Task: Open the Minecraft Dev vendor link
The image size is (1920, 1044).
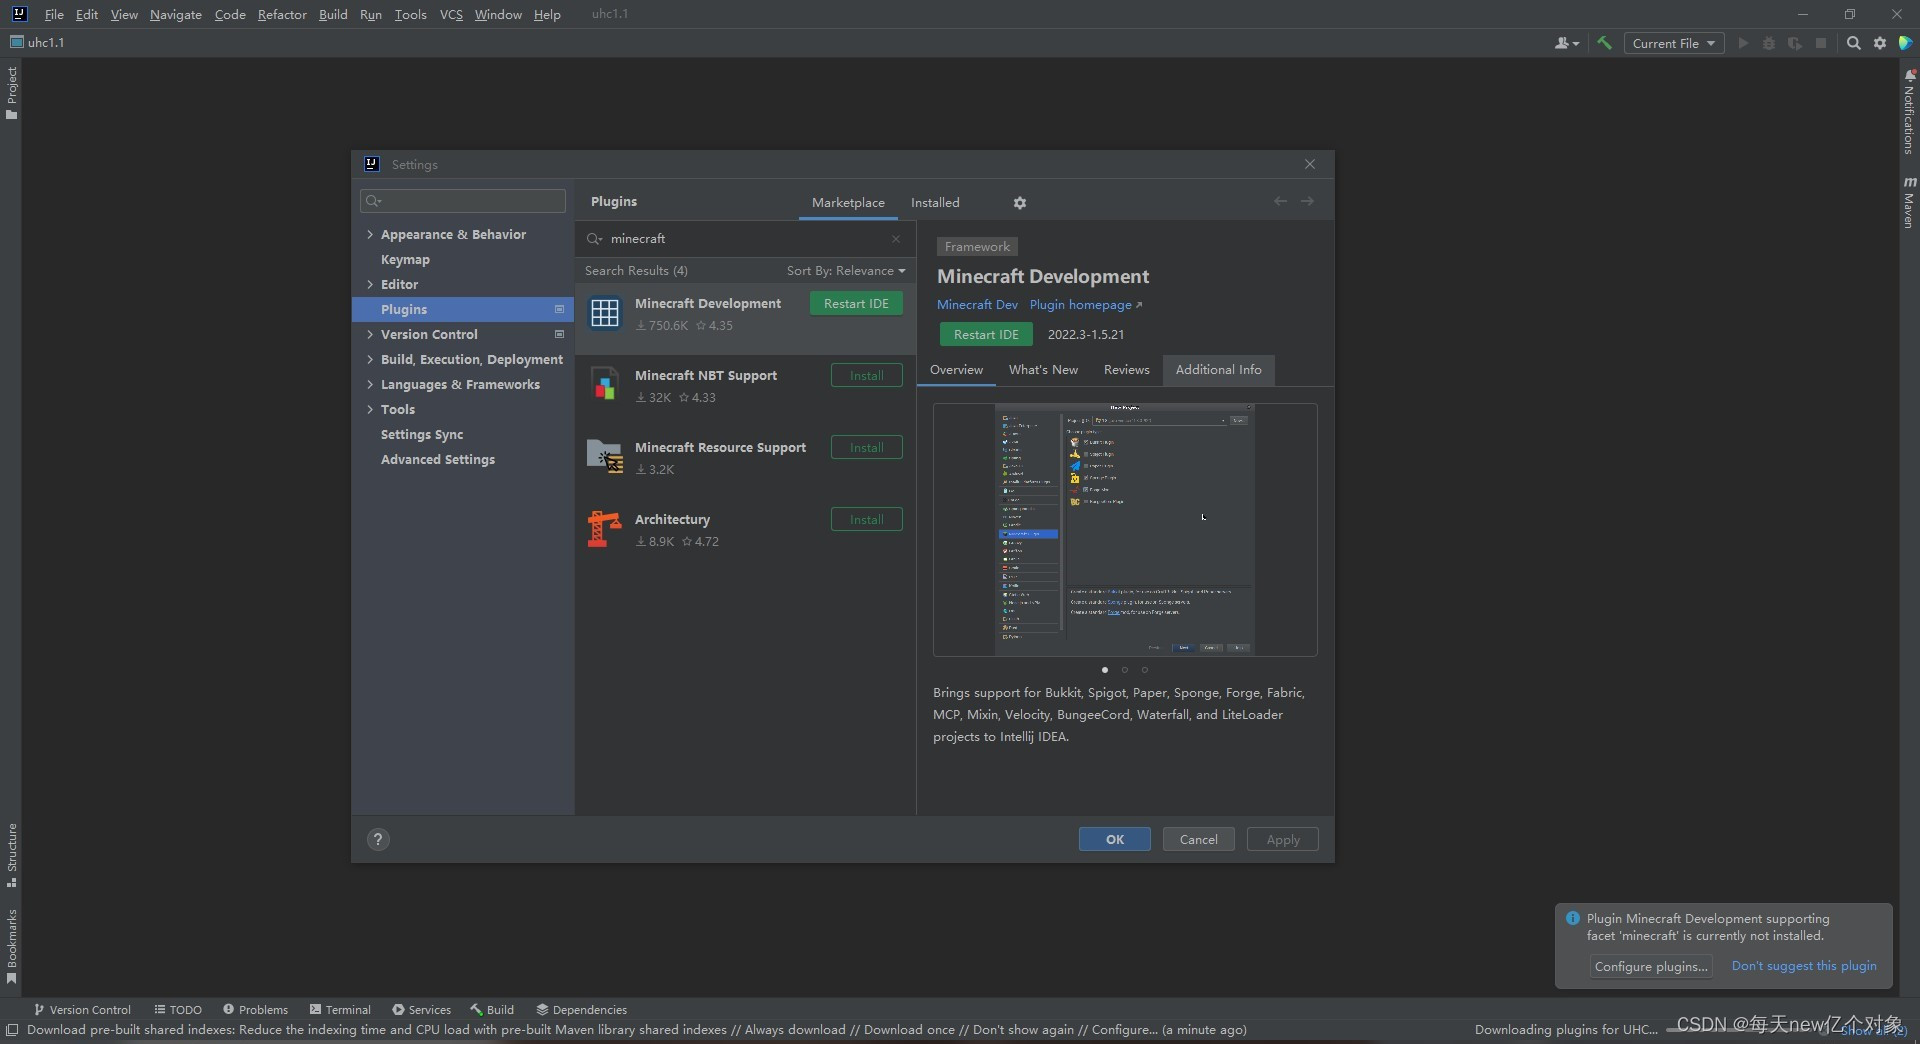Action: (x=977, y=305)
